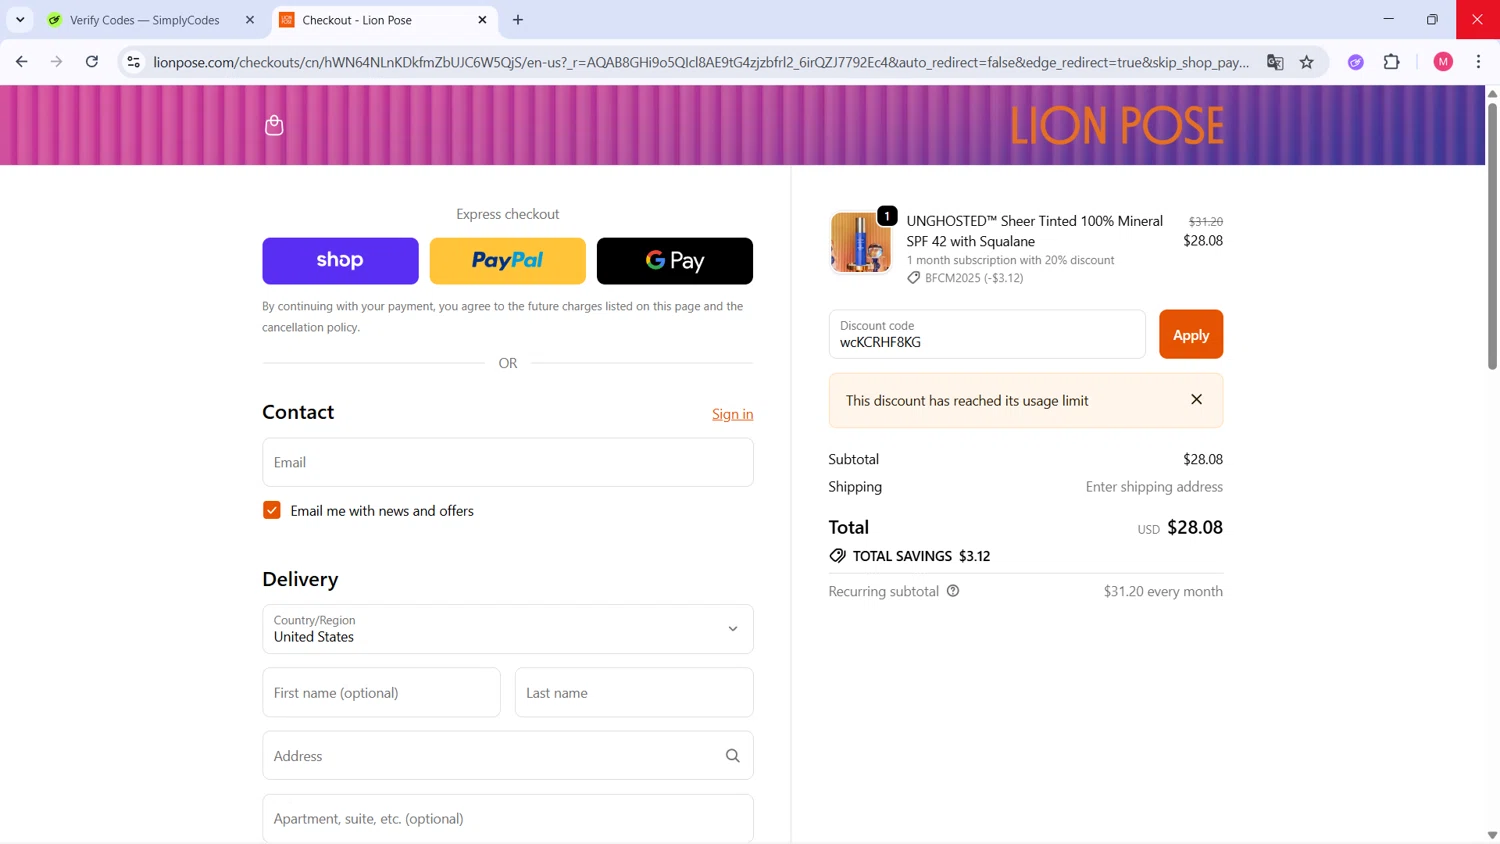This screenshot has height=844, width=1500.
Task: Close the Verify Codes SimplyCodes tab
Action: coord(250,20)
